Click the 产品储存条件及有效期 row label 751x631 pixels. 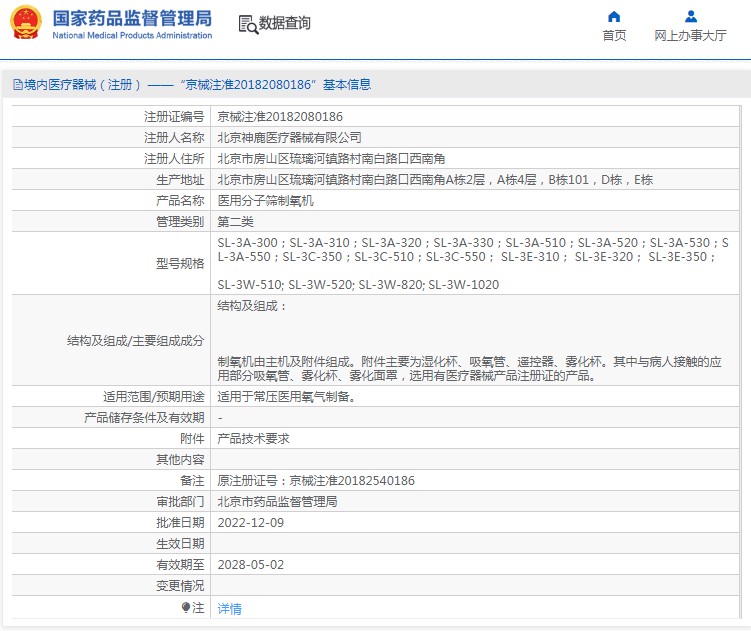[x=144, y=418]
